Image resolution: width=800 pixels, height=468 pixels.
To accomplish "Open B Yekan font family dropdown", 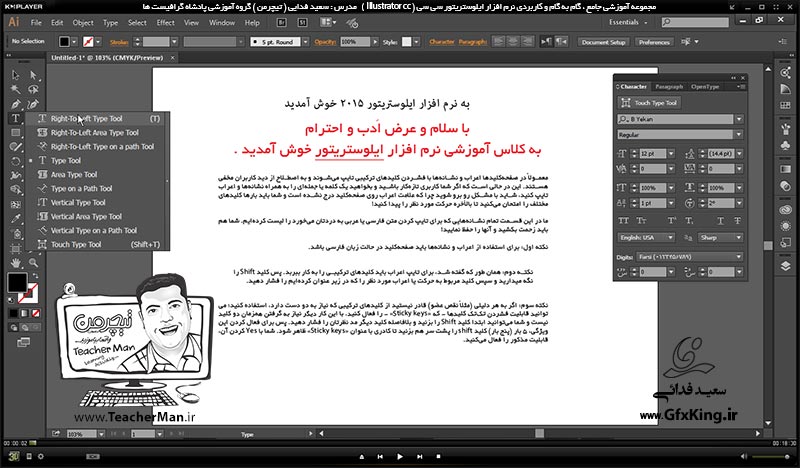I will (738, 119).
